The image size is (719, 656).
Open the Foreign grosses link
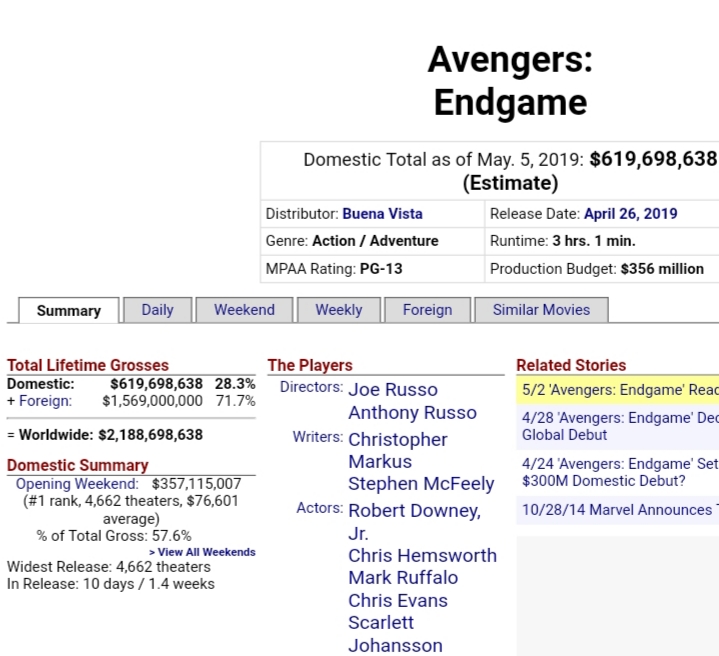(45, 401)
